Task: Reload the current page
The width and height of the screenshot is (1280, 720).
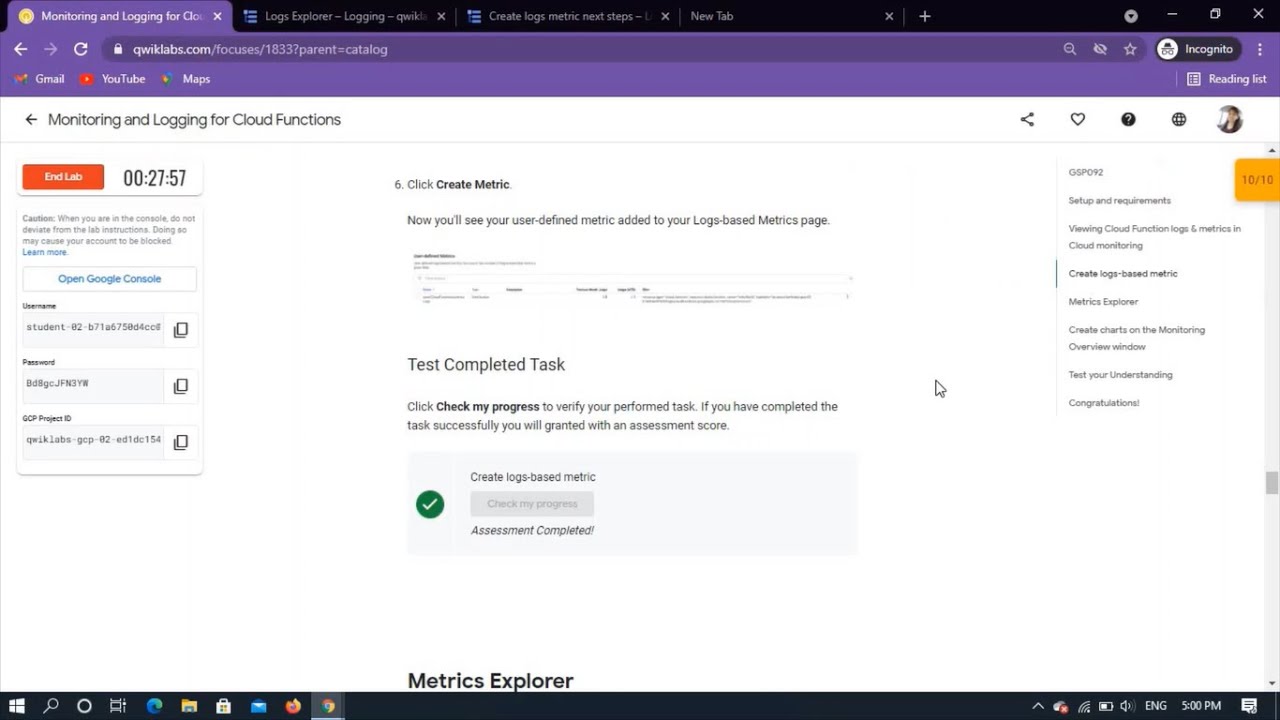Action: [x=81, y=49]
